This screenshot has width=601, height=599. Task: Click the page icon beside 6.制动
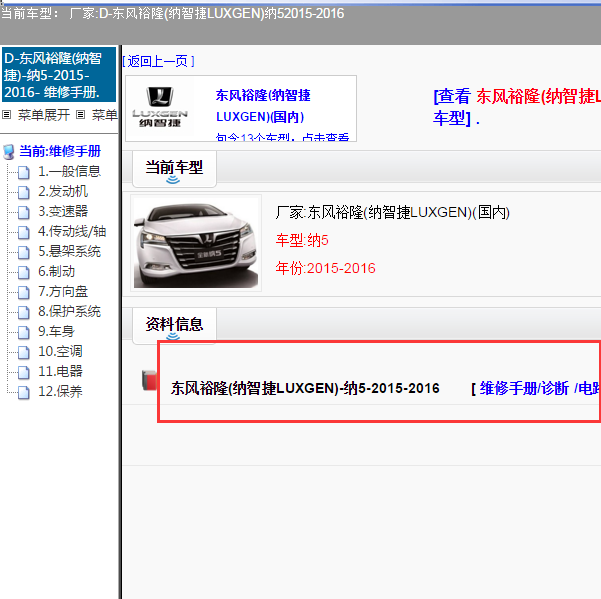coord(24,272)
